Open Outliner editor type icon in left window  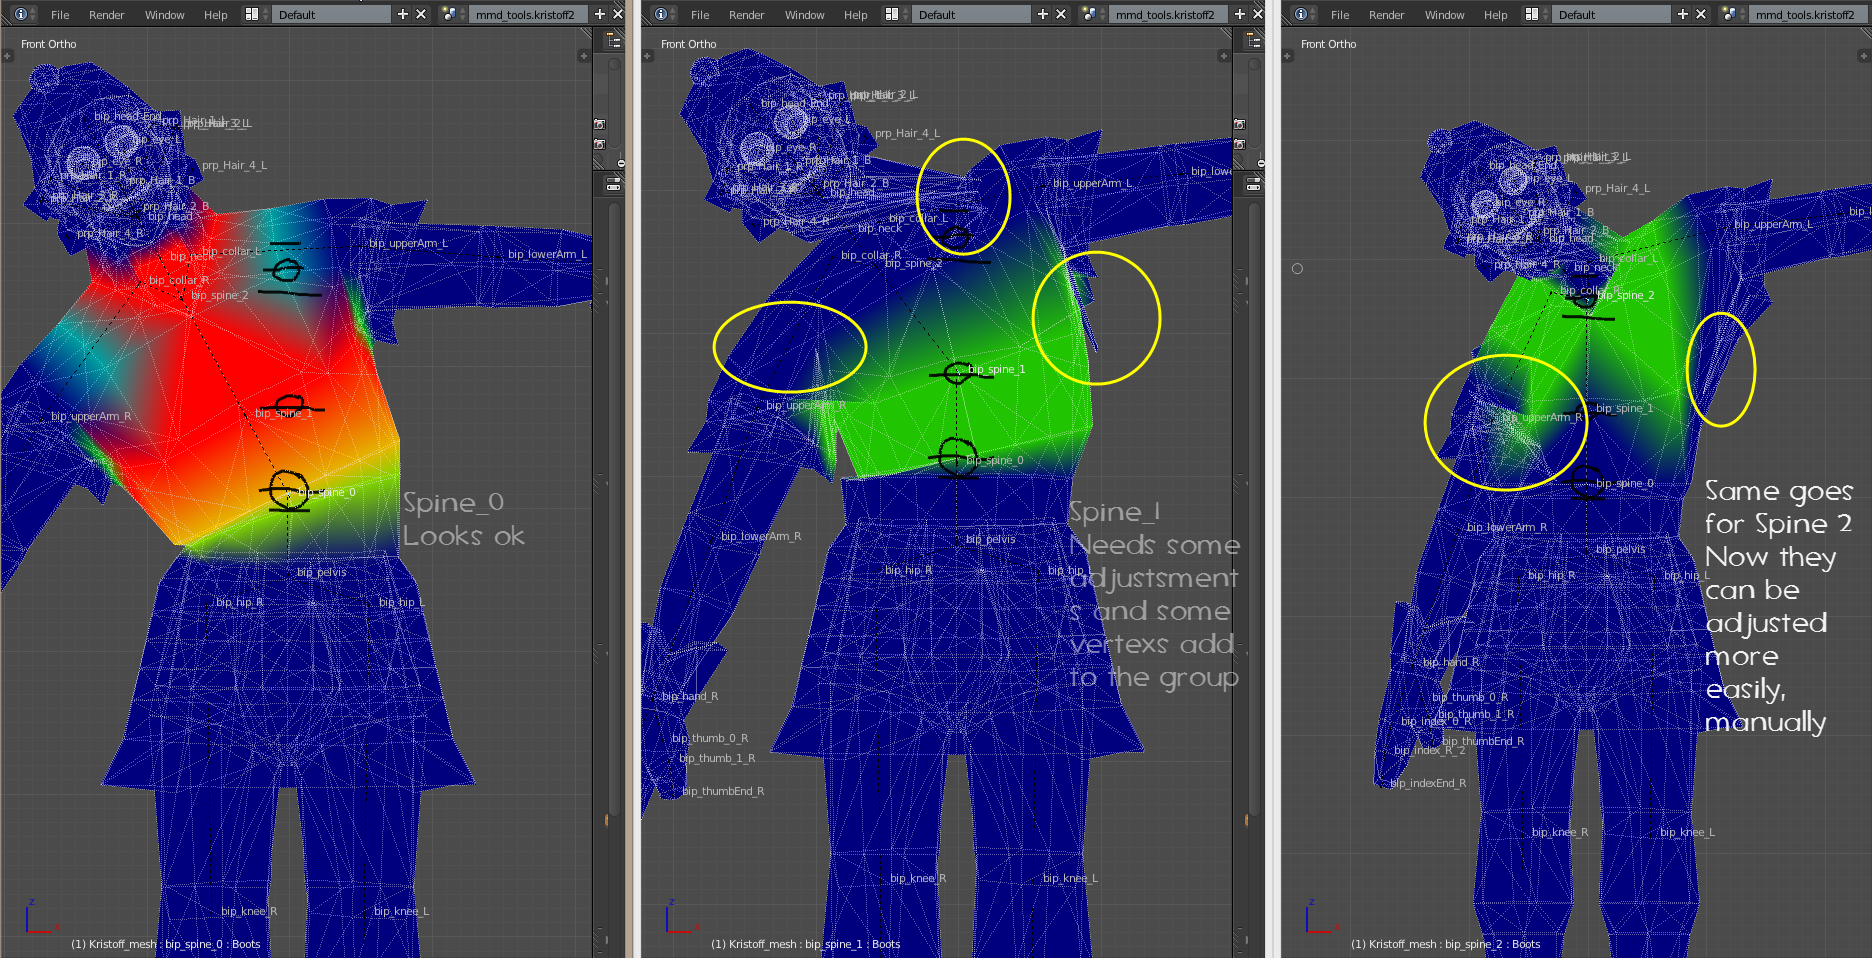[x=614, y=40]
